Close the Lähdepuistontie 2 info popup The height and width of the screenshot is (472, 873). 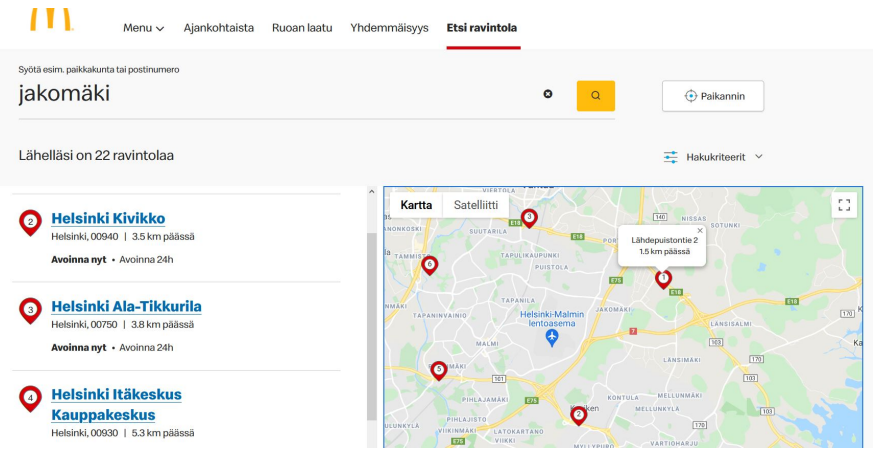coord(700,230)
